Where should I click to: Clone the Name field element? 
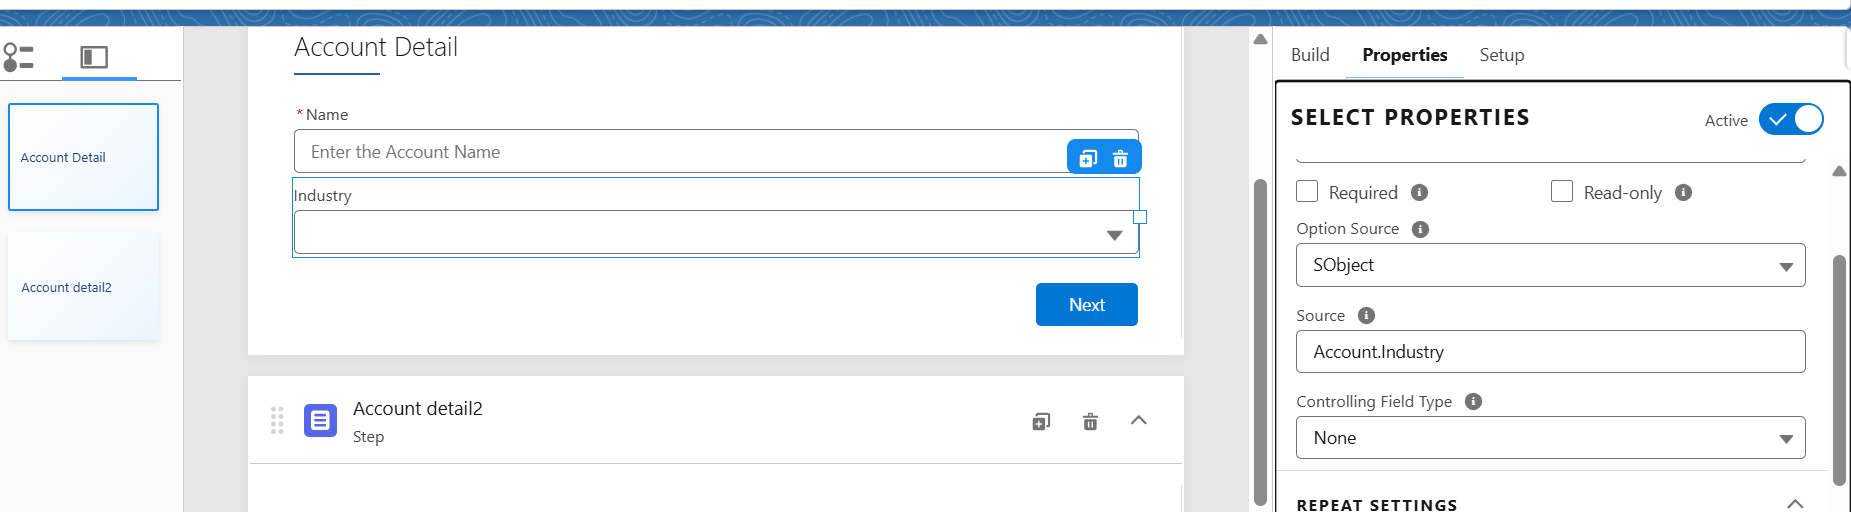click(1088, 158)
